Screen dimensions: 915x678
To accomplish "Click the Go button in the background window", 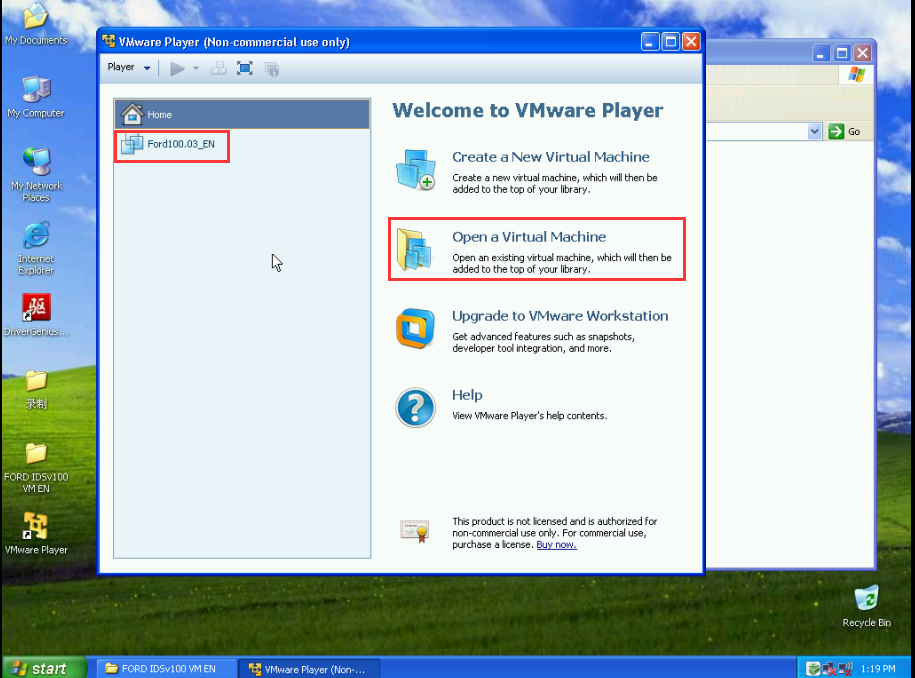I will pos(844,131).
